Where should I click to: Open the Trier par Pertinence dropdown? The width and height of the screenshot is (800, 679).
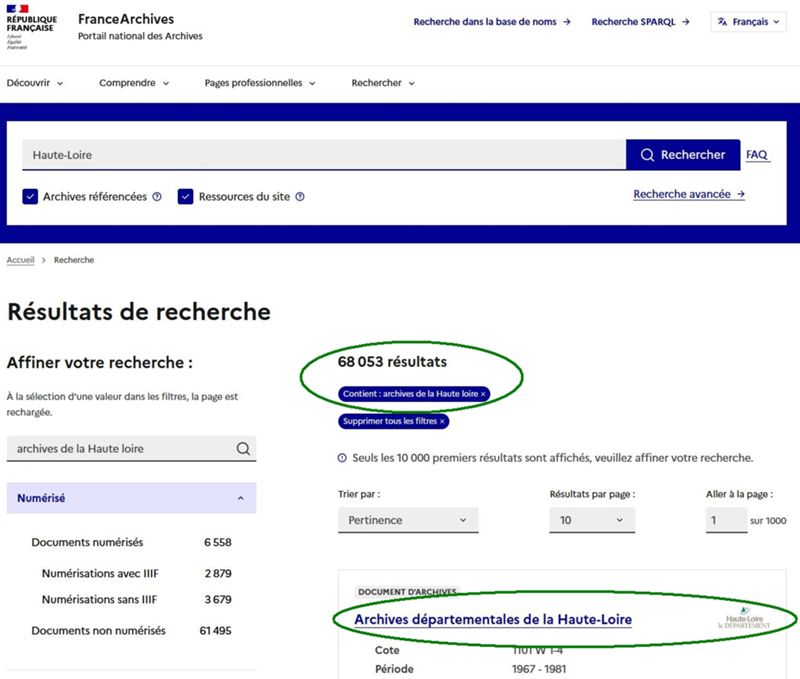[x=408, y=520]
